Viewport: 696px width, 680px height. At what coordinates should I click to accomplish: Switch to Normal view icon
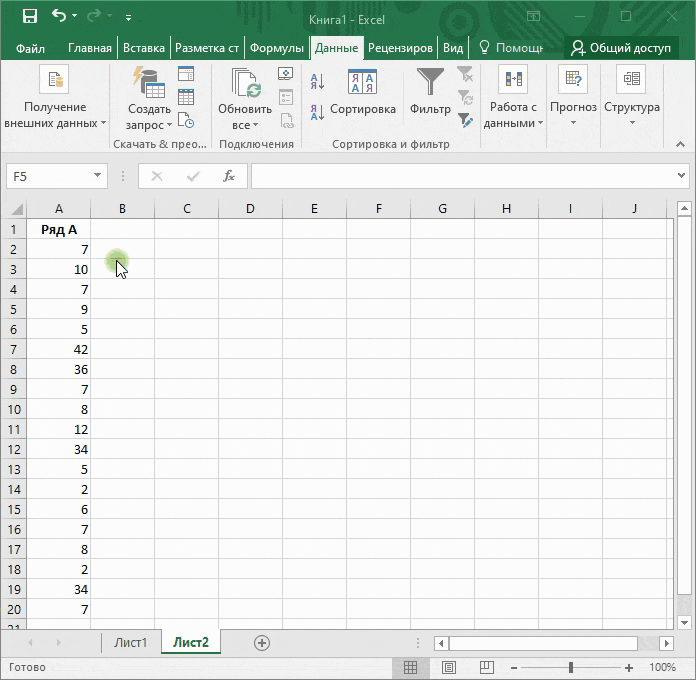(410, 667)
